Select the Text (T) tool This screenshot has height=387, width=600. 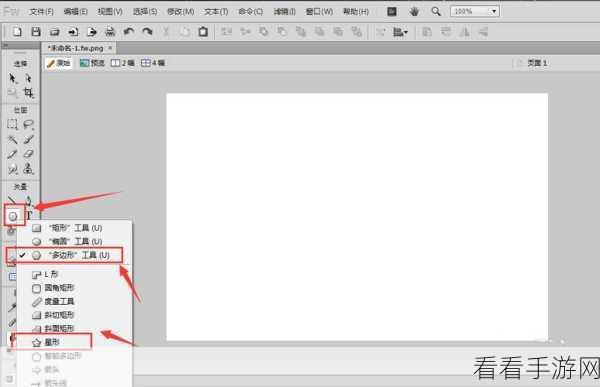(x=29, y=216)
